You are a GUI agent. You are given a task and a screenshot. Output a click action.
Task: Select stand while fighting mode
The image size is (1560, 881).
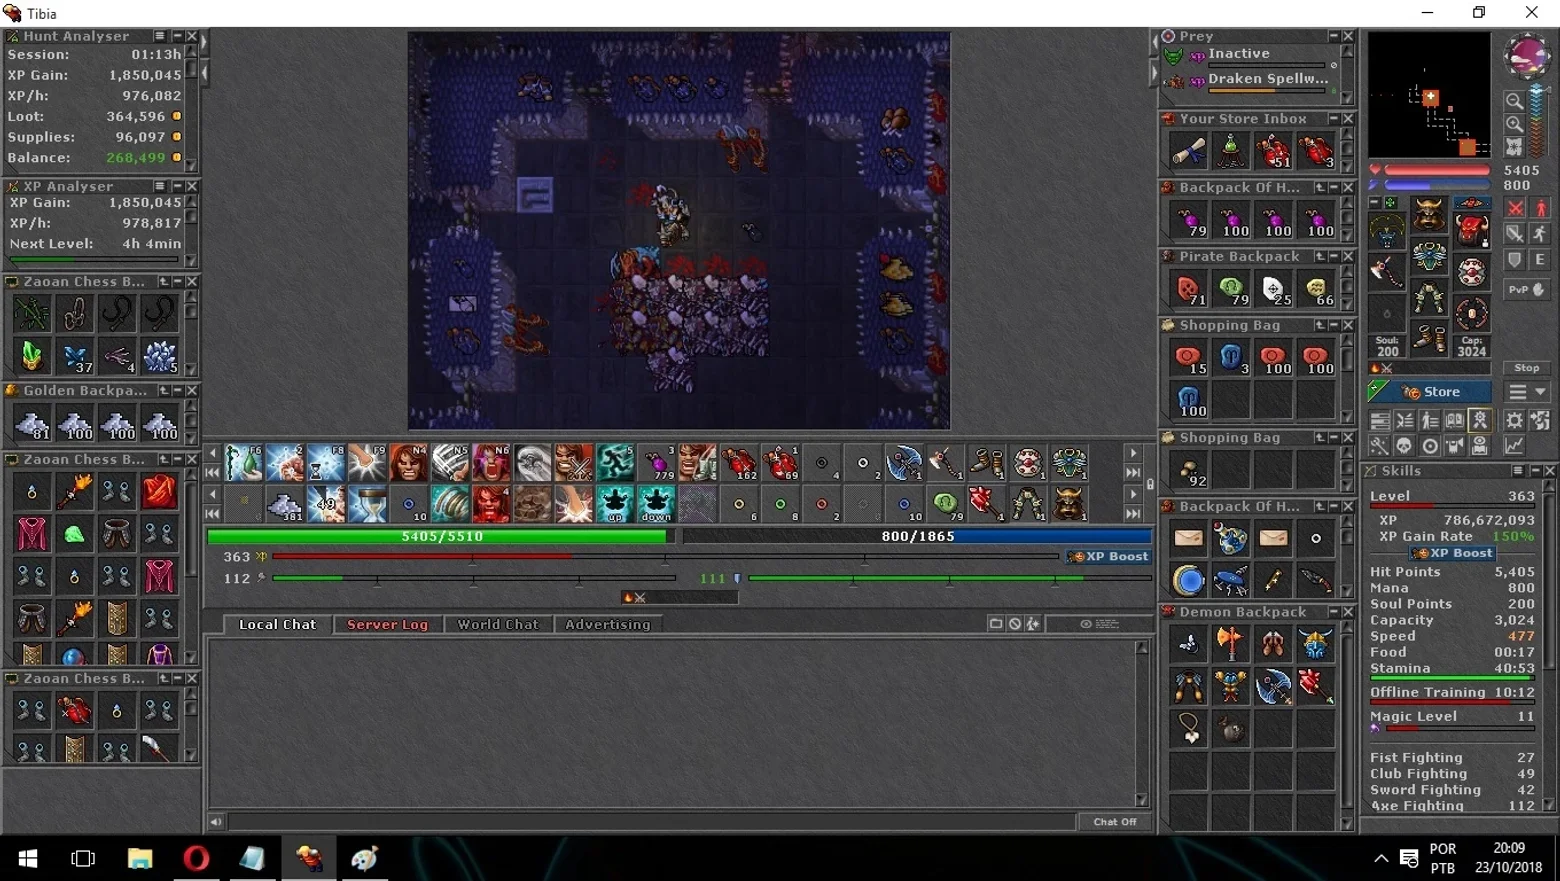pyautogui.click(x=1540, y=208)
